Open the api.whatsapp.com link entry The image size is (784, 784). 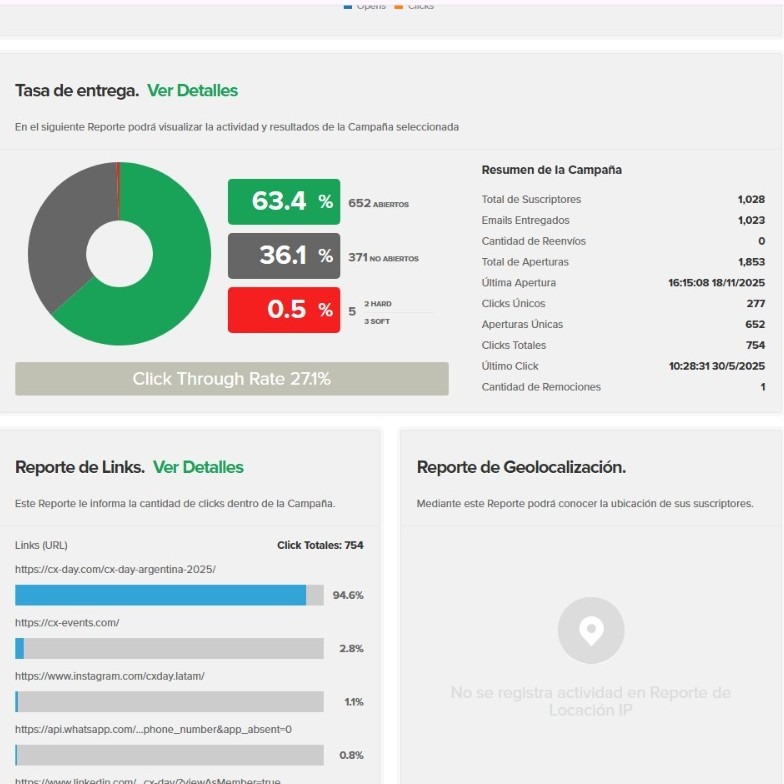pyautogui.click(x=153, y=729)
